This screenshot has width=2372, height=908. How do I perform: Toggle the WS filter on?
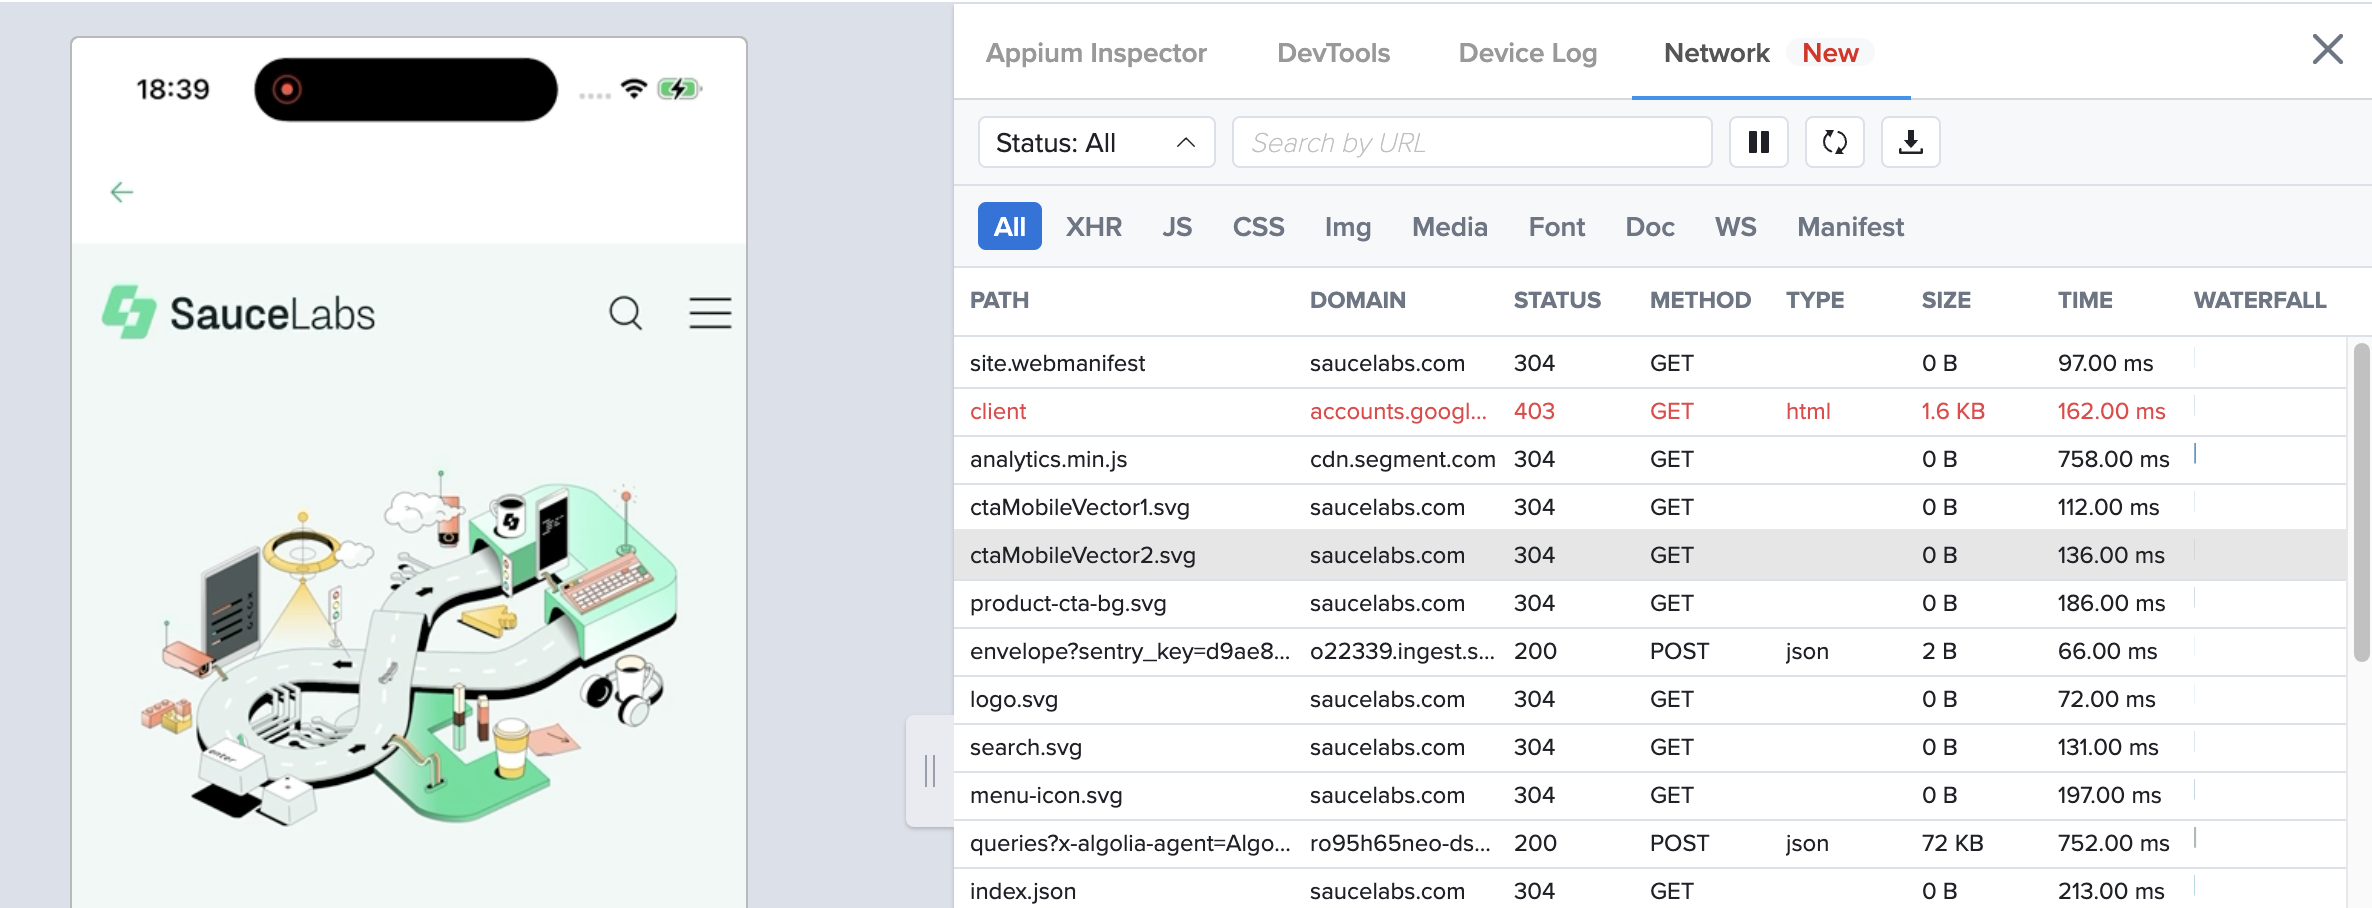click(x=1735, y=226)
